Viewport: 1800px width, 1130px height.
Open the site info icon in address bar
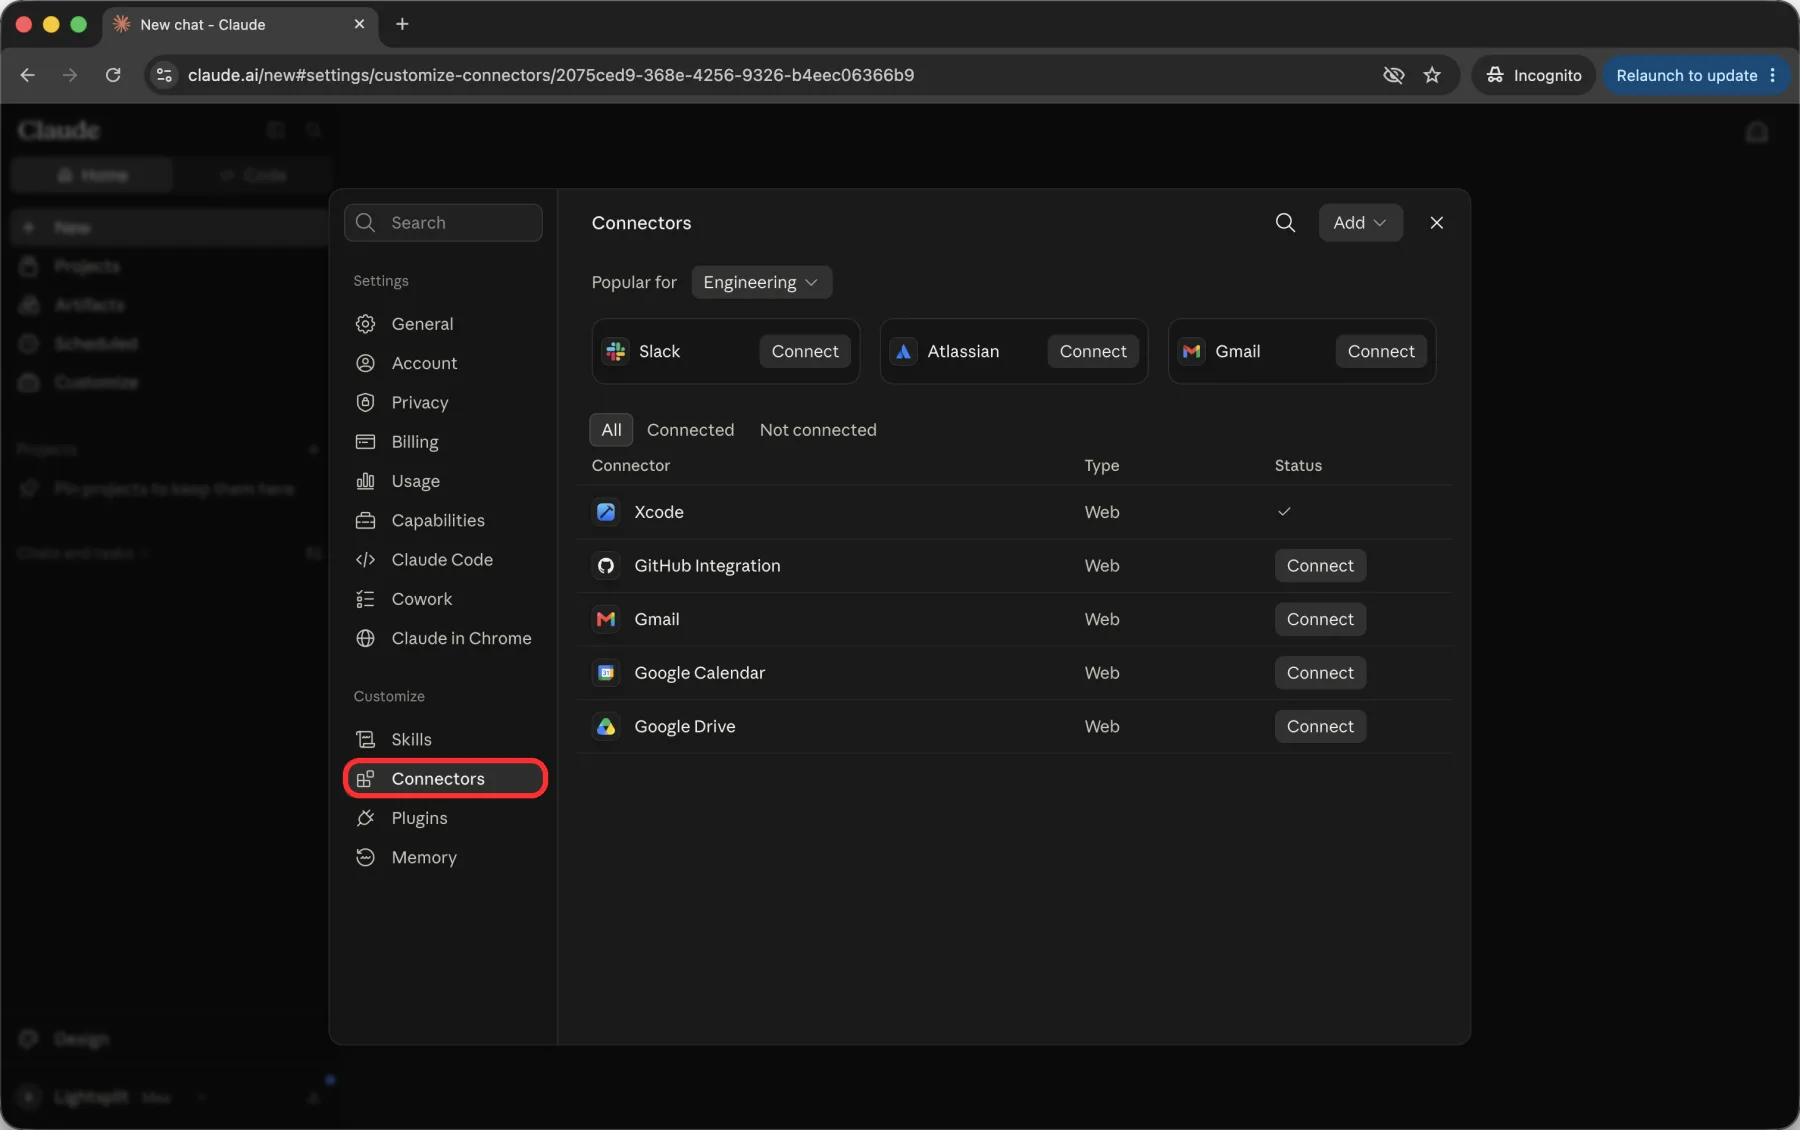pyautogui.click(x=165, y=75)
